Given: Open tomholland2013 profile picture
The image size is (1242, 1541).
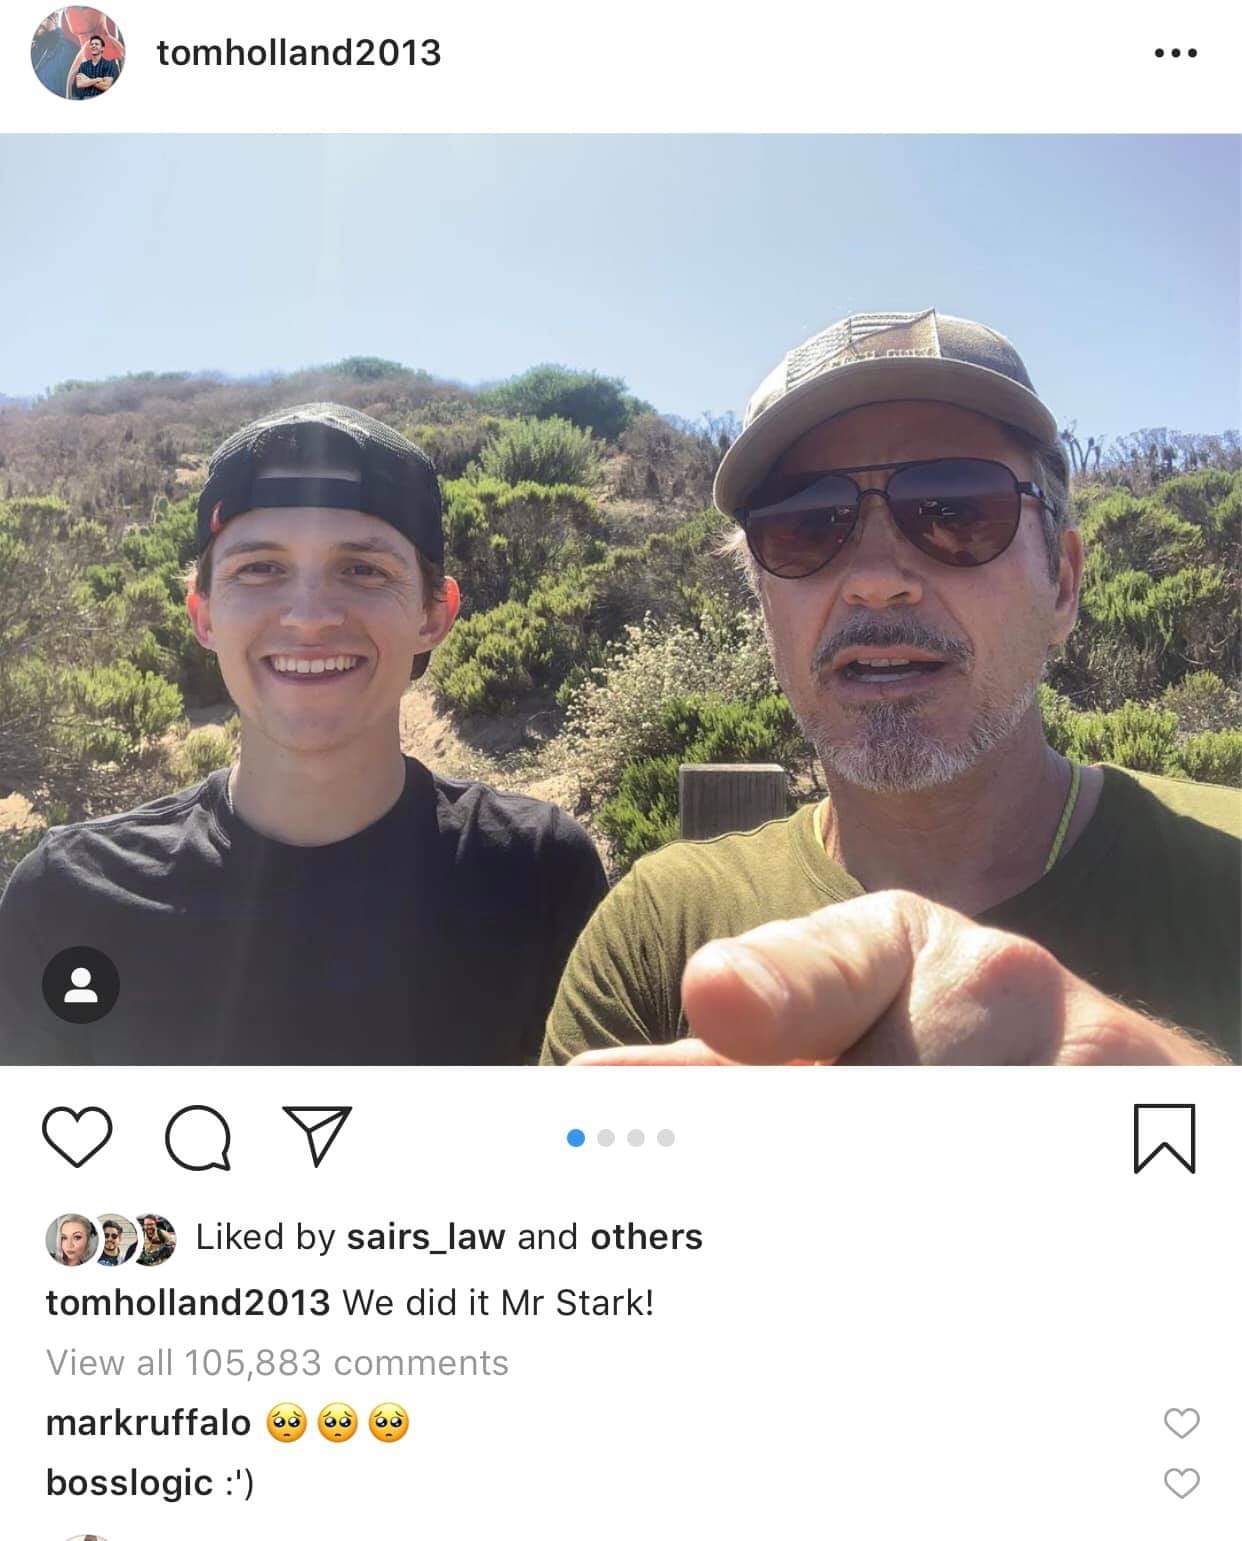Looking at the screenshot, I should tap(78, 53).
